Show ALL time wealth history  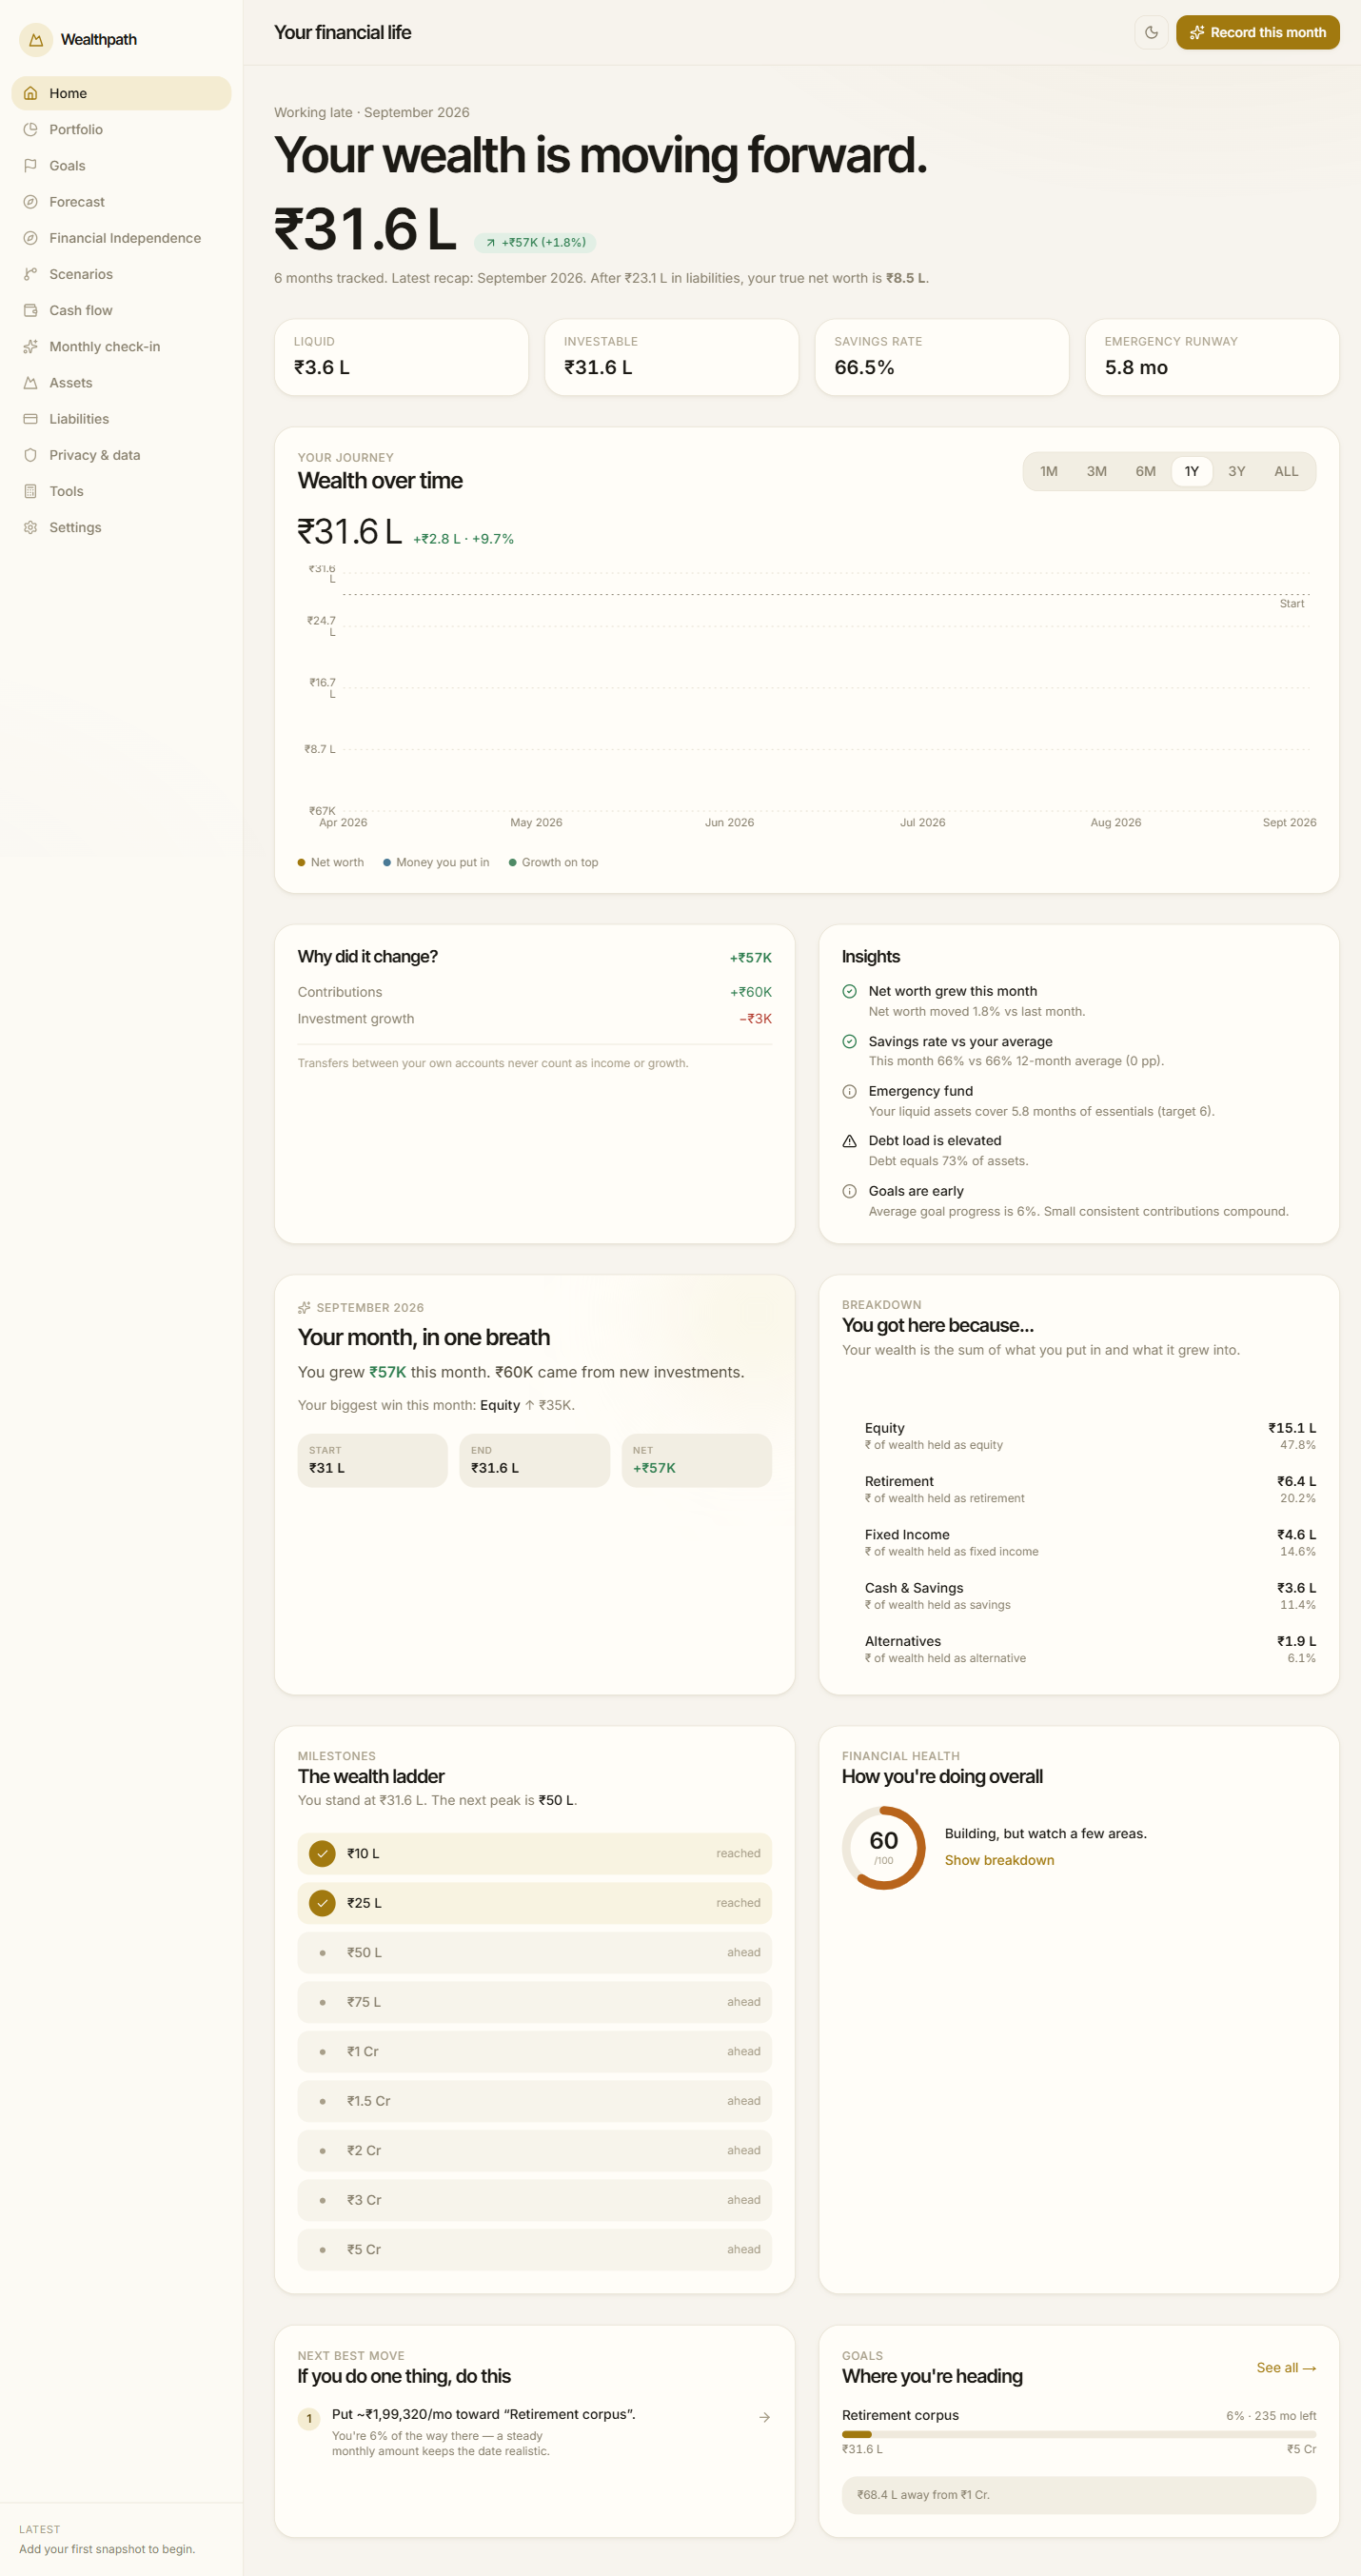click(x=1286, y=471)
